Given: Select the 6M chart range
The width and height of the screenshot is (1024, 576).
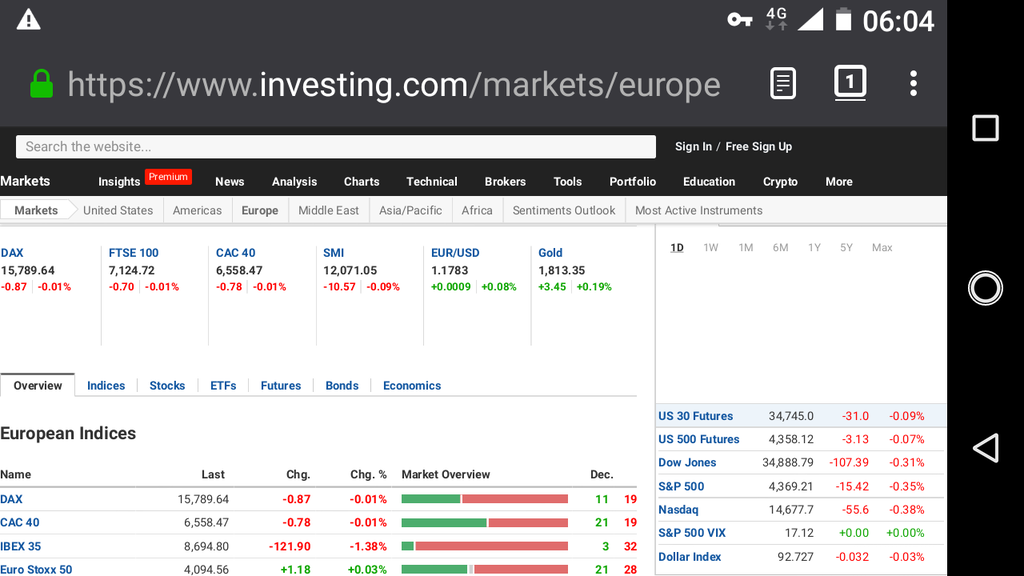Looking at the screenshot, I should point(780,248).
